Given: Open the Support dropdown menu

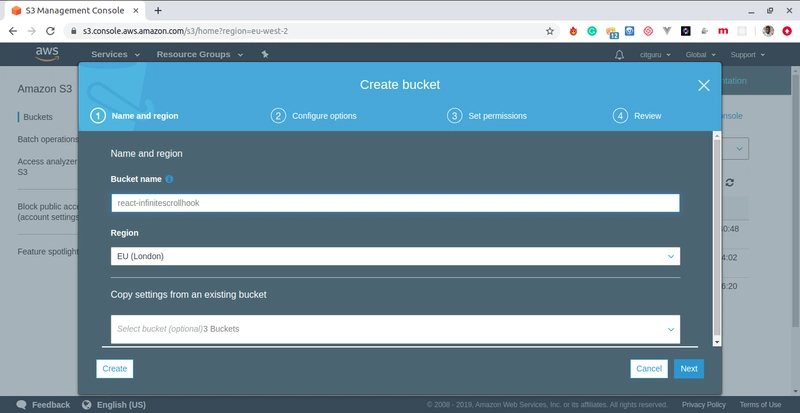Looking at the screenshot, I should click(747, 55).
